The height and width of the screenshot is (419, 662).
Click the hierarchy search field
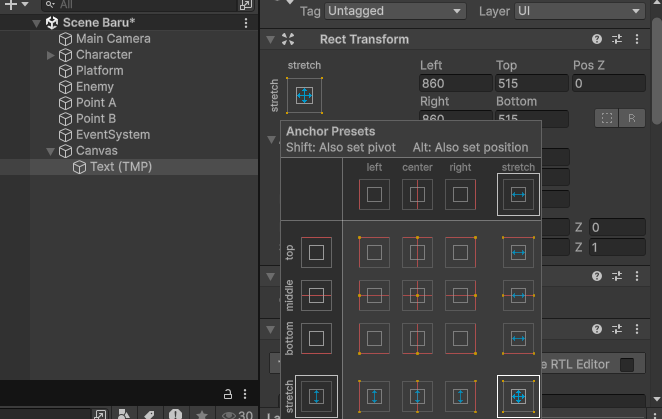(x=139, y=5)
